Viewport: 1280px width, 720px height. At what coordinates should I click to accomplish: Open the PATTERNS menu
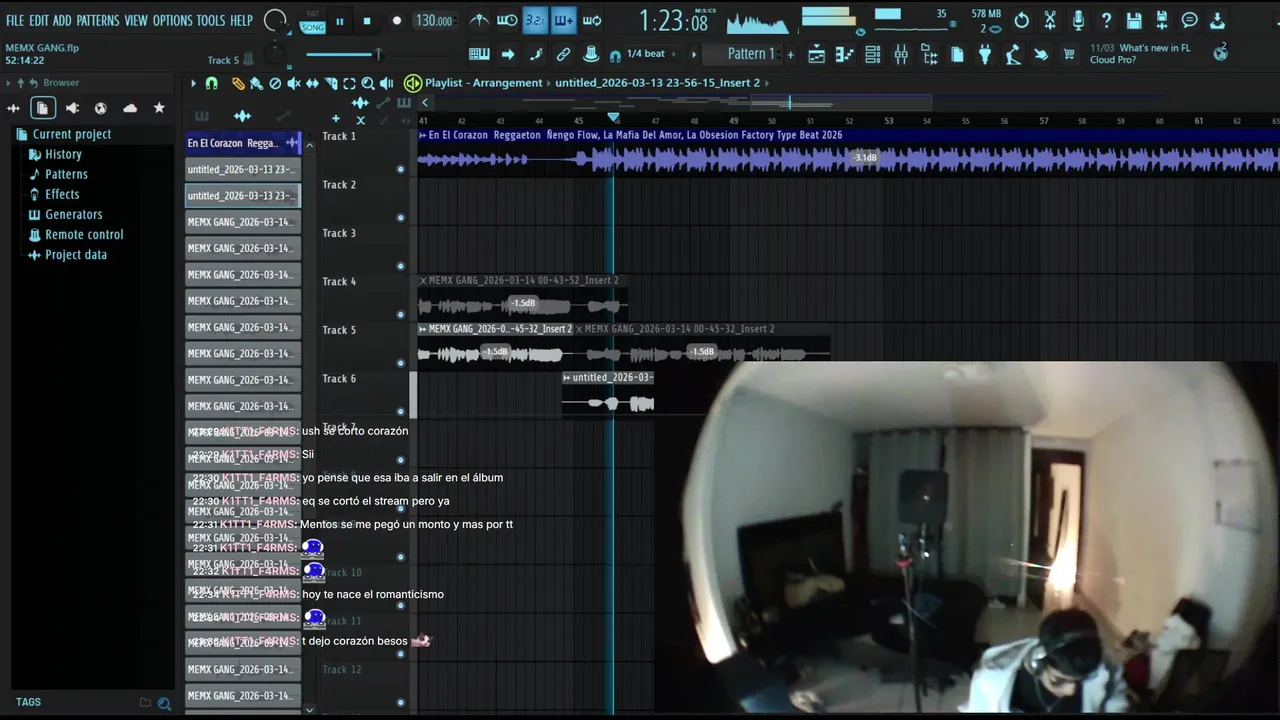click(x=98, y=20)
